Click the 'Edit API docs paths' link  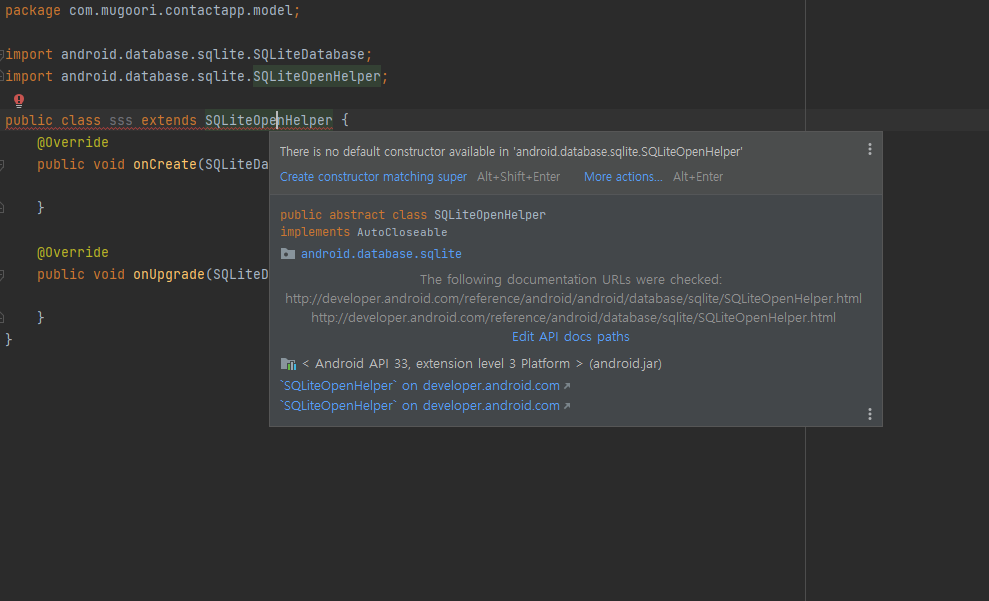coord(571,337)
